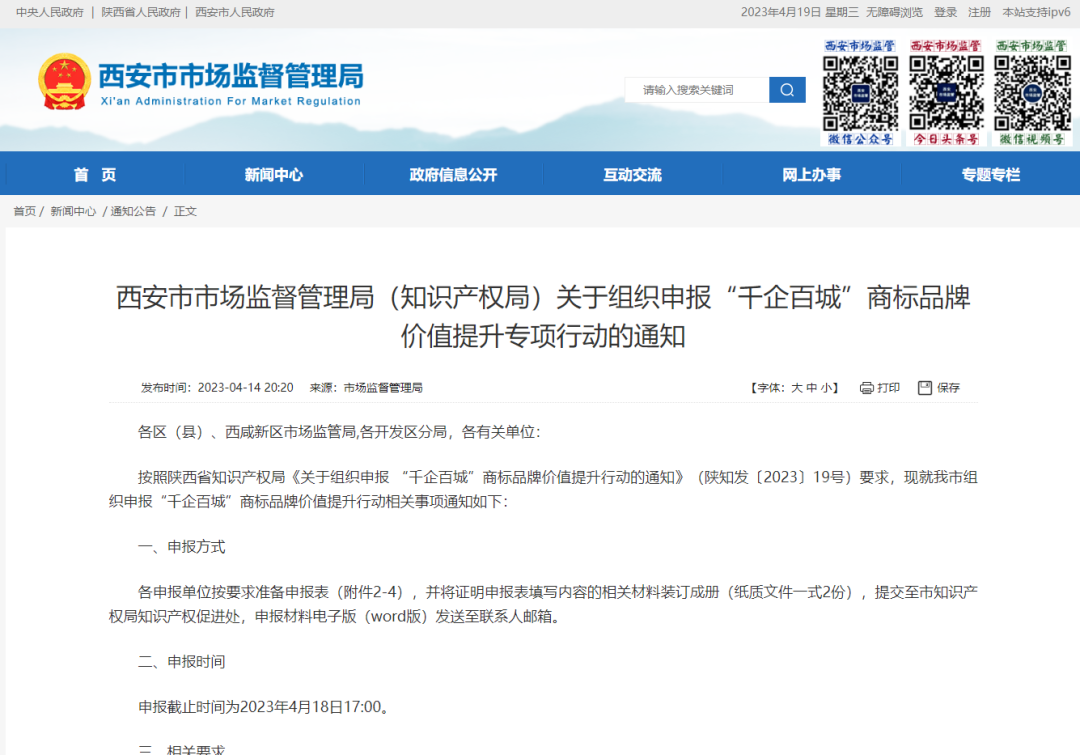Open the 通知公告 breadcrumb link
The height and width of the screenshot is (755, 1080).
coord(132,211)
